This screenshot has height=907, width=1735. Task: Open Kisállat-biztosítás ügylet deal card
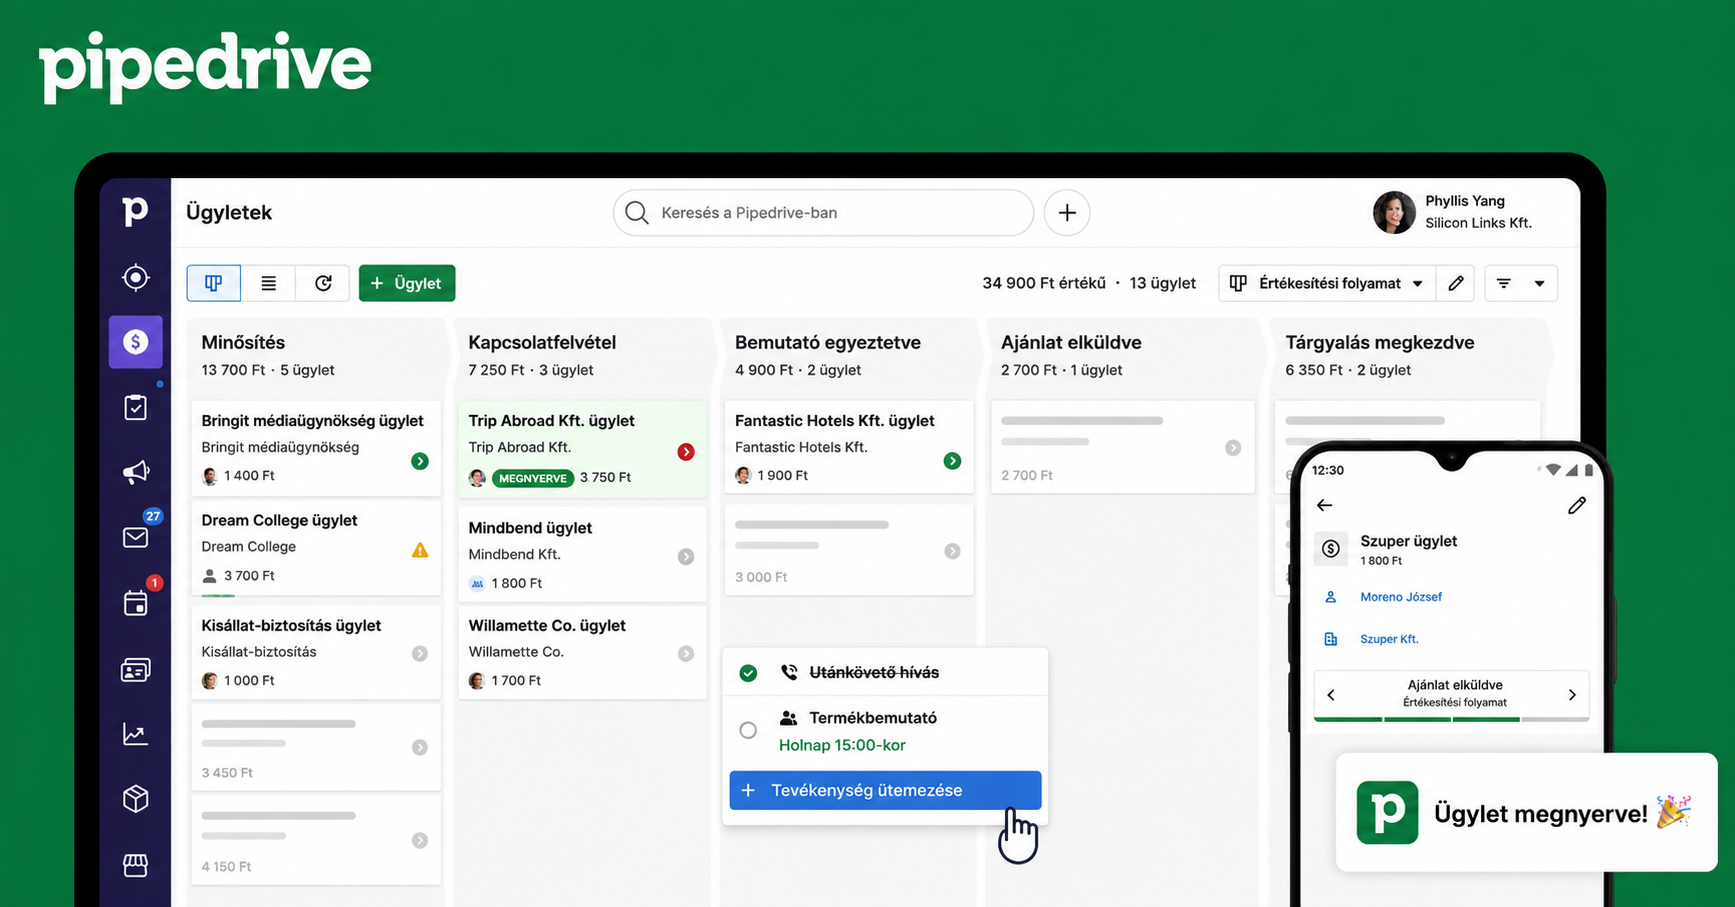[316, 652]
